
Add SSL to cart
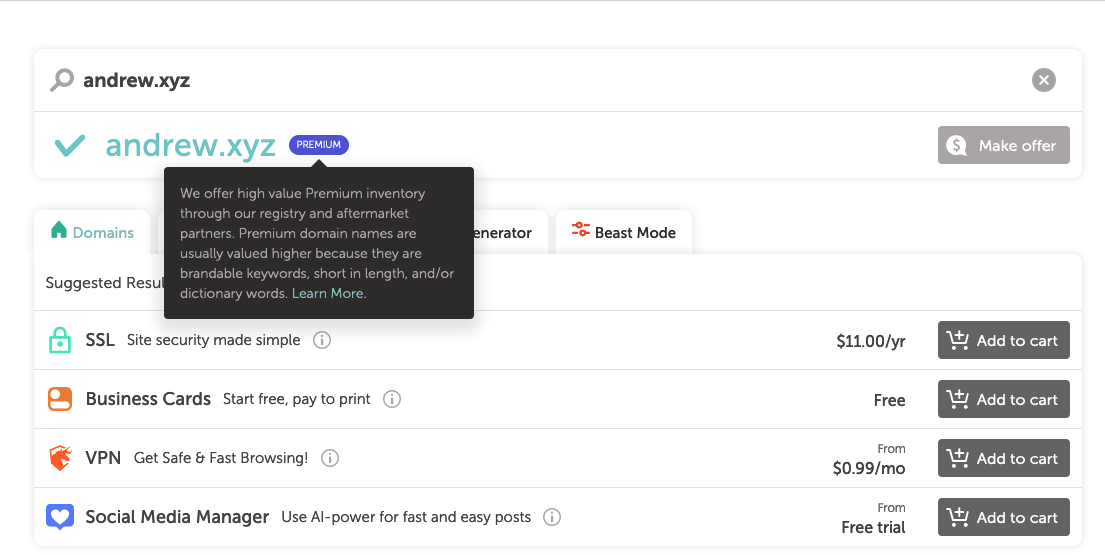pyautogui.click(x=1004, y=340)
